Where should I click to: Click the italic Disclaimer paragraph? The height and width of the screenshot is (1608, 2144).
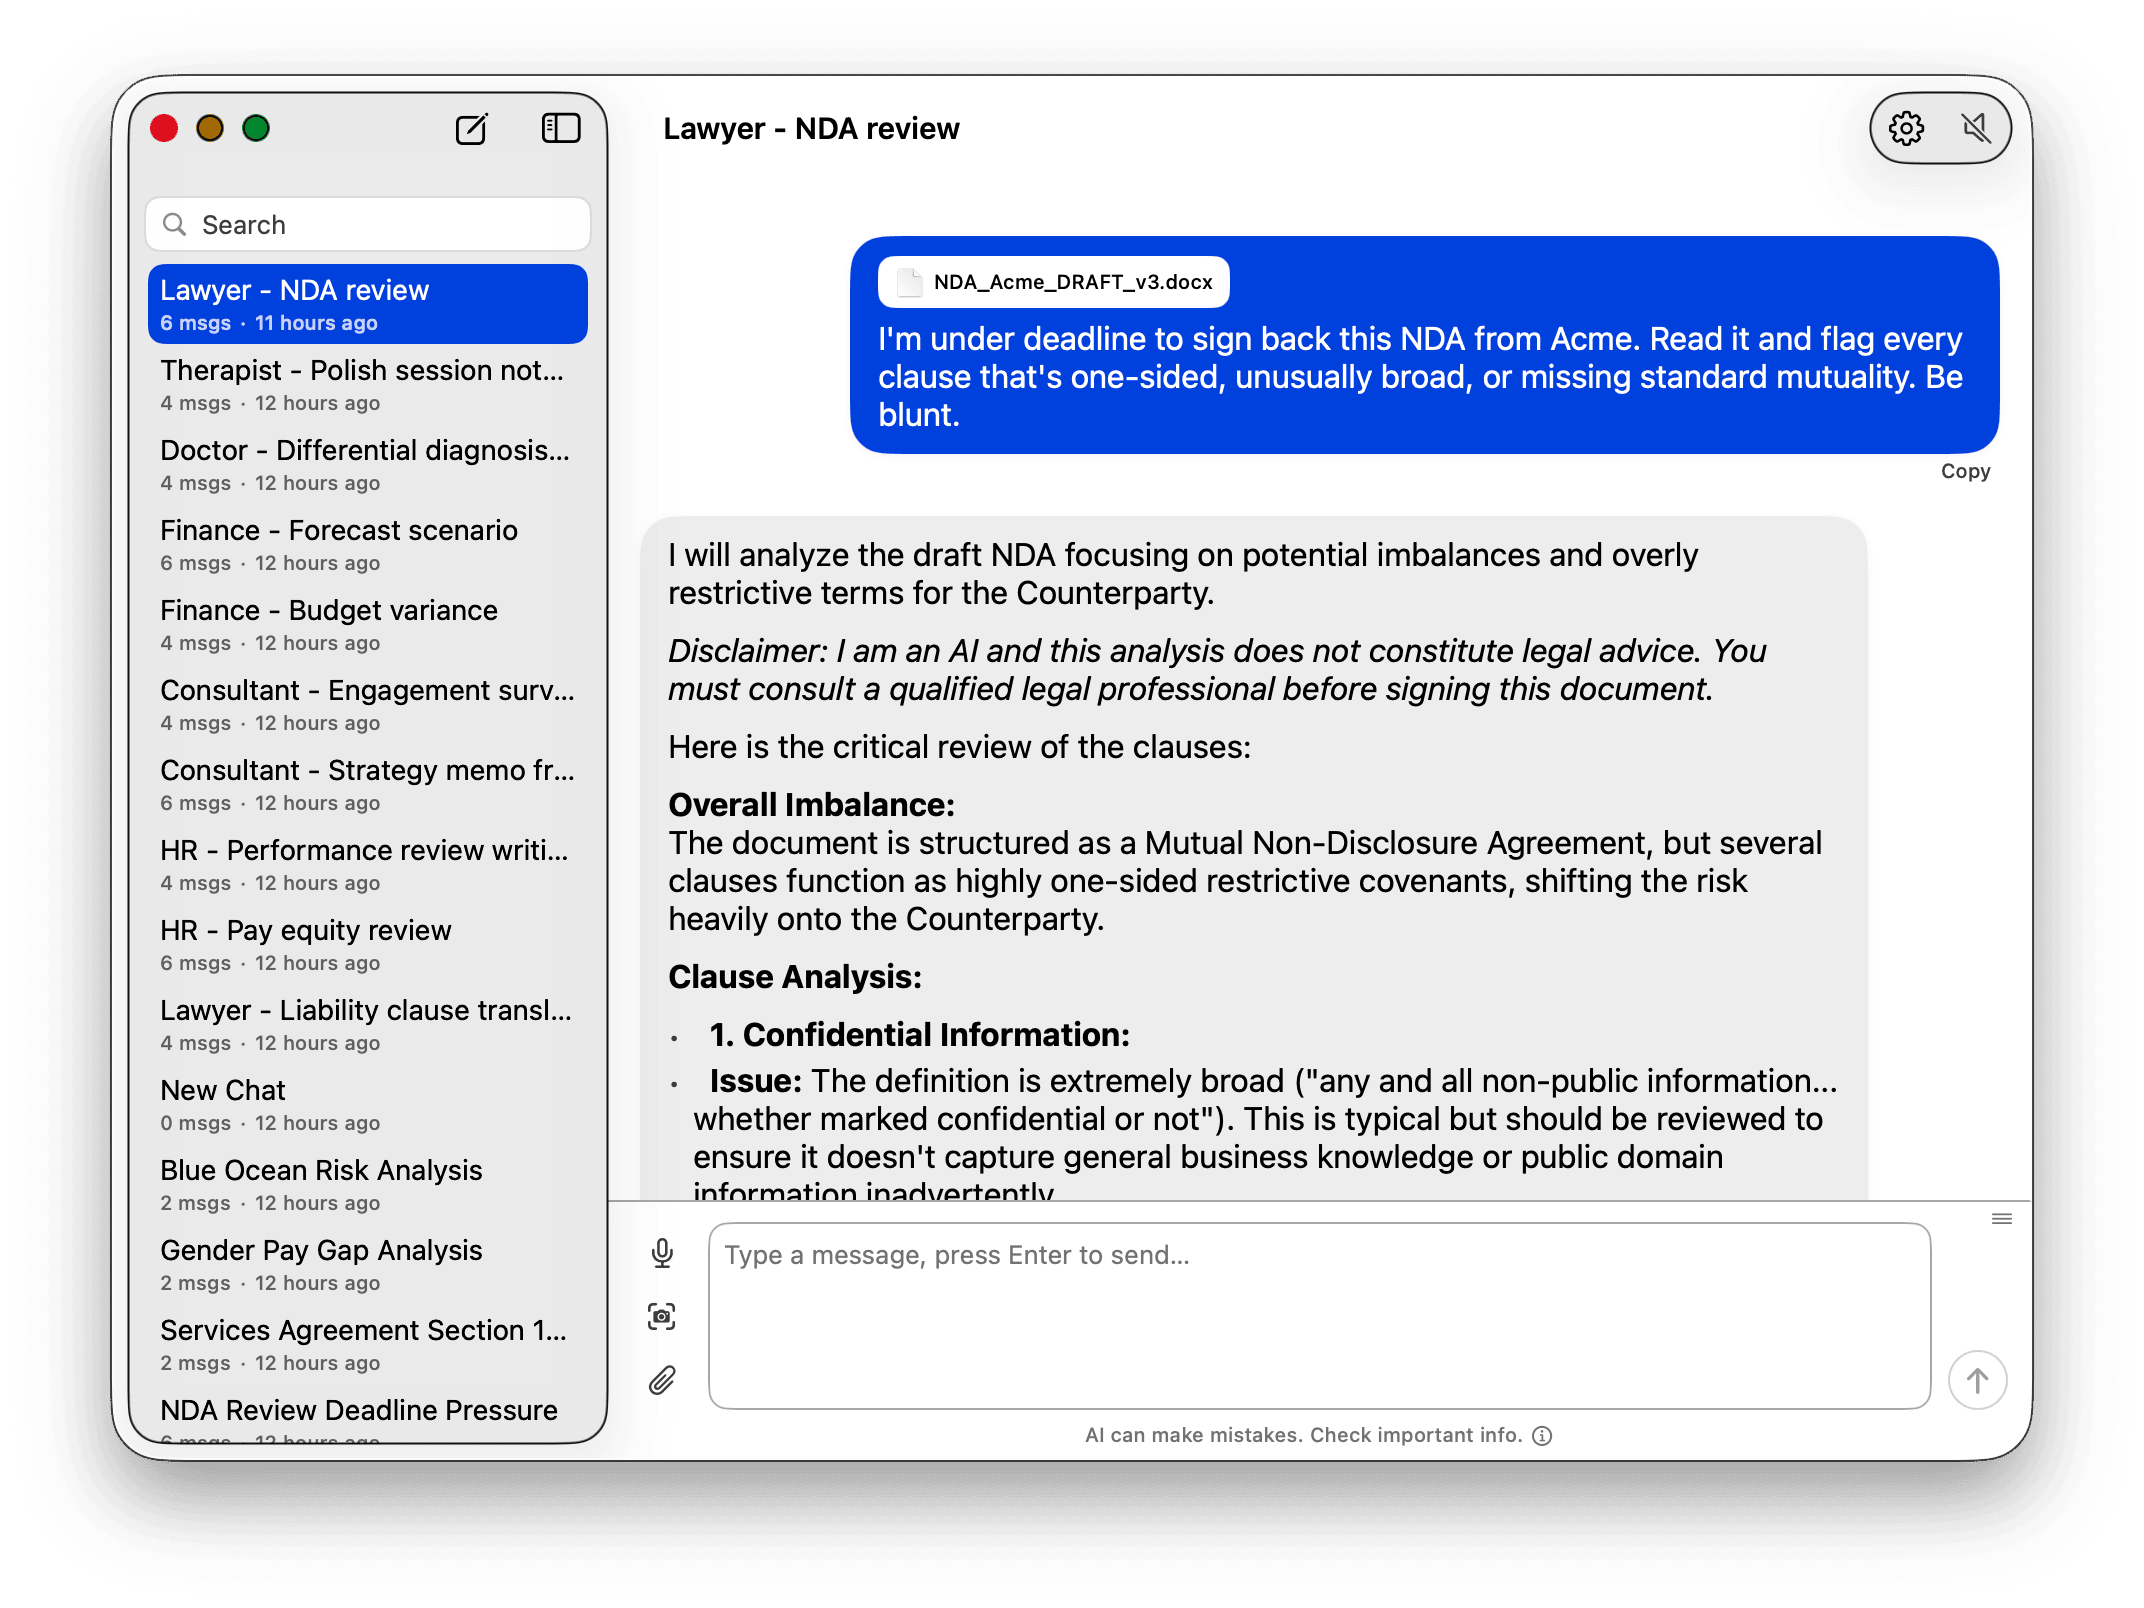1216,670
